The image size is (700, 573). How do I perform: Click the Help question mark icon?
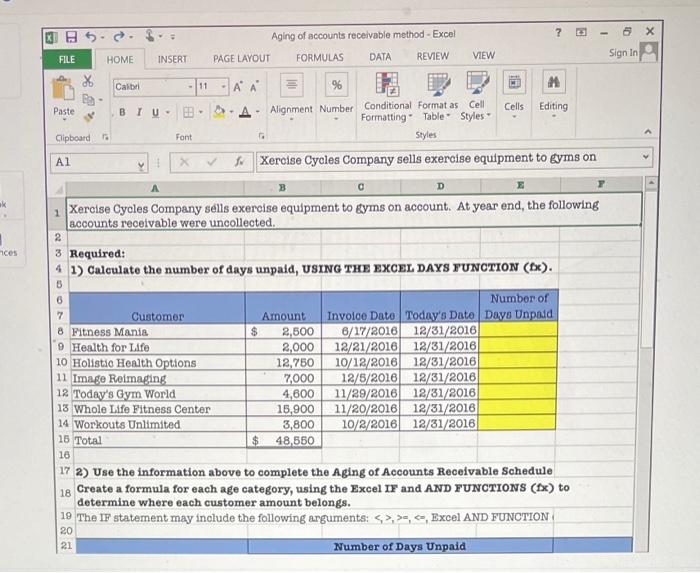(558, 32)
